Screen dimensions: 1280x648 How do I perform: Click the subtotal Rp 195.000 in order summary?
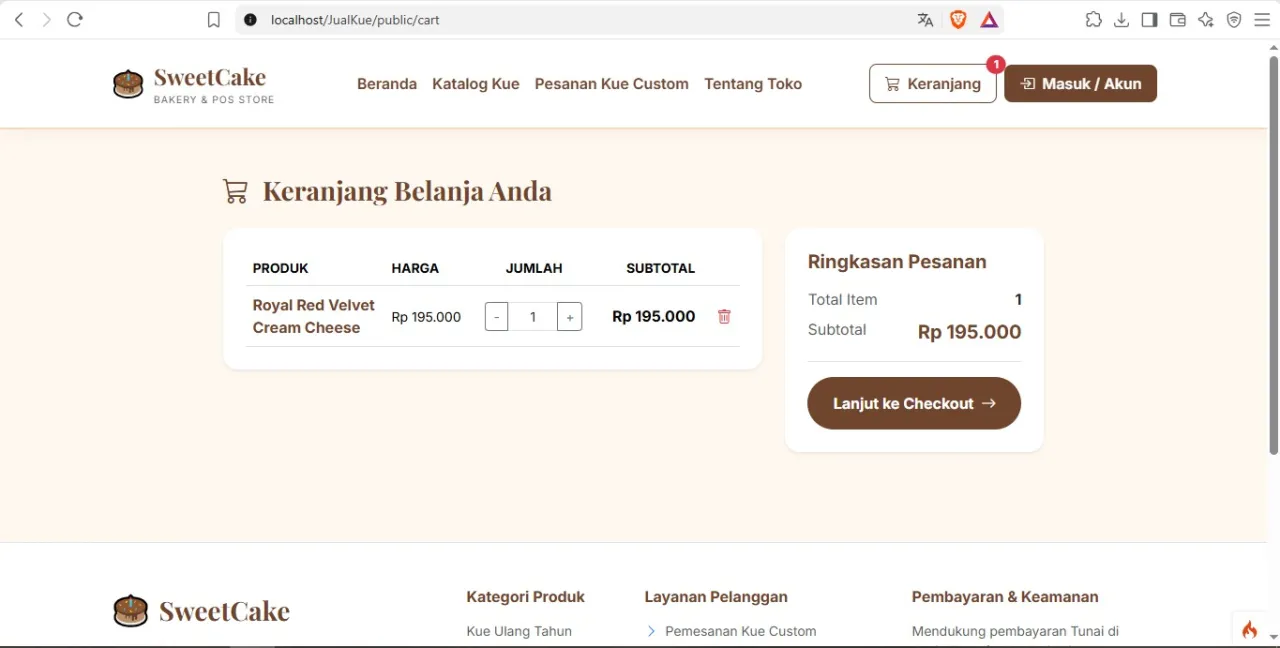(970, 332)
